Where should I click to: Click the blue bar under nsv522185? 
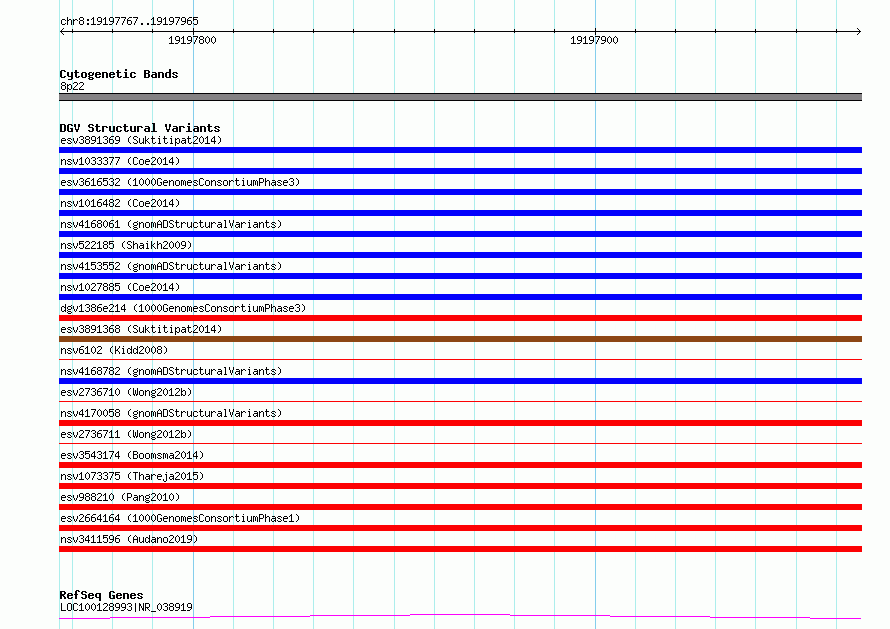coord(460,255)
